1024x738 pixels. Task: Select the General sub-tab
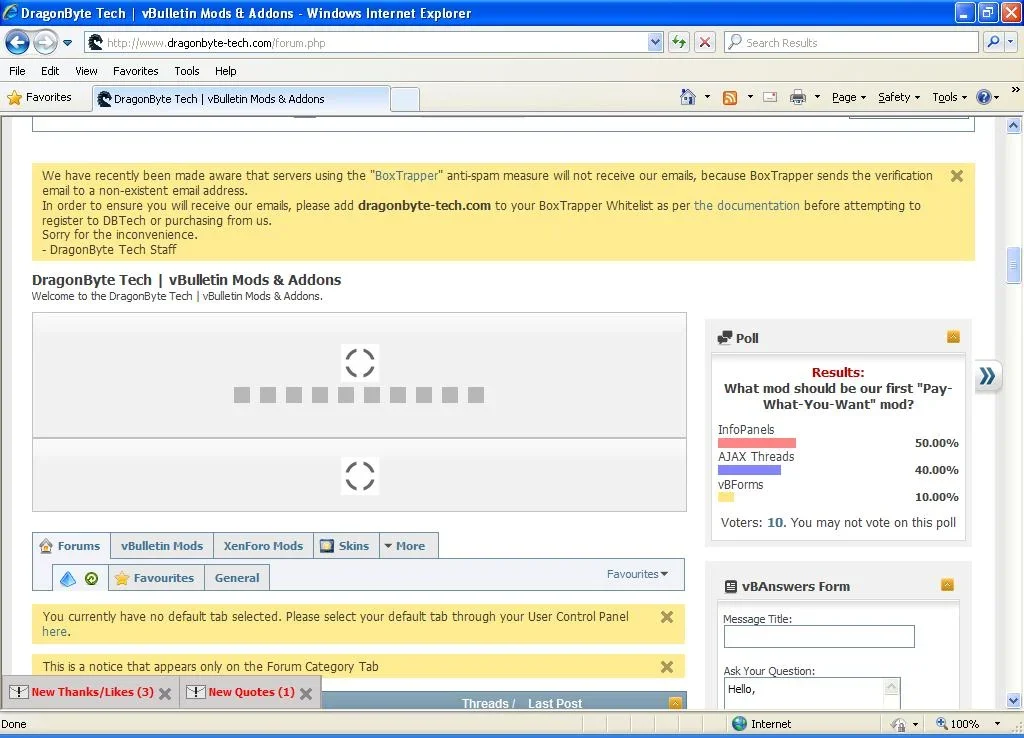pos(237,578)
